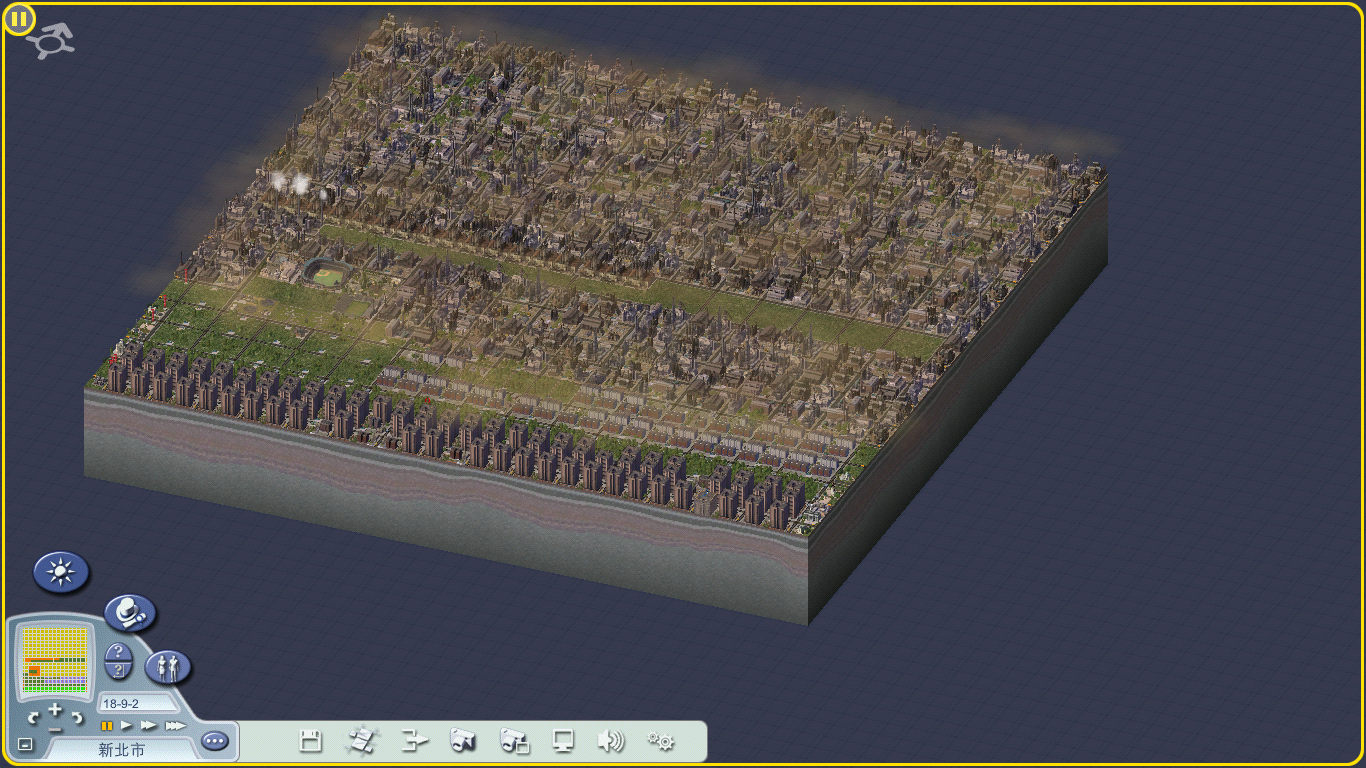
Task: Open My Sim Mode people button
Action: [x=169, y=667]
